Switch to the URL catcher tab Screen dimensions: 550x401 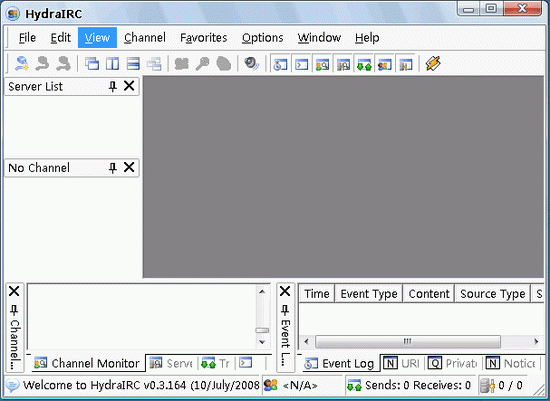pos(401,363)
